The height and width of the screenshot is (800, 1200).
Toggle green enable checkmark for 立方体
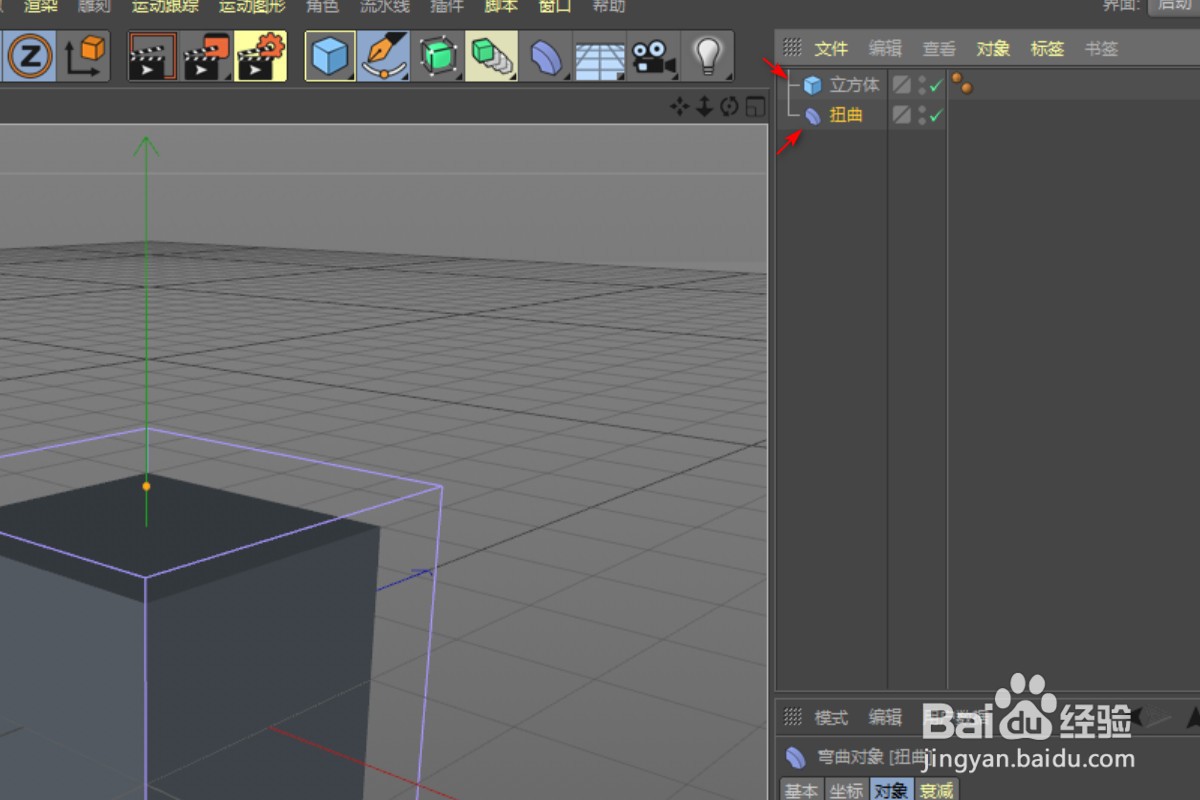(x=936, y=86)
